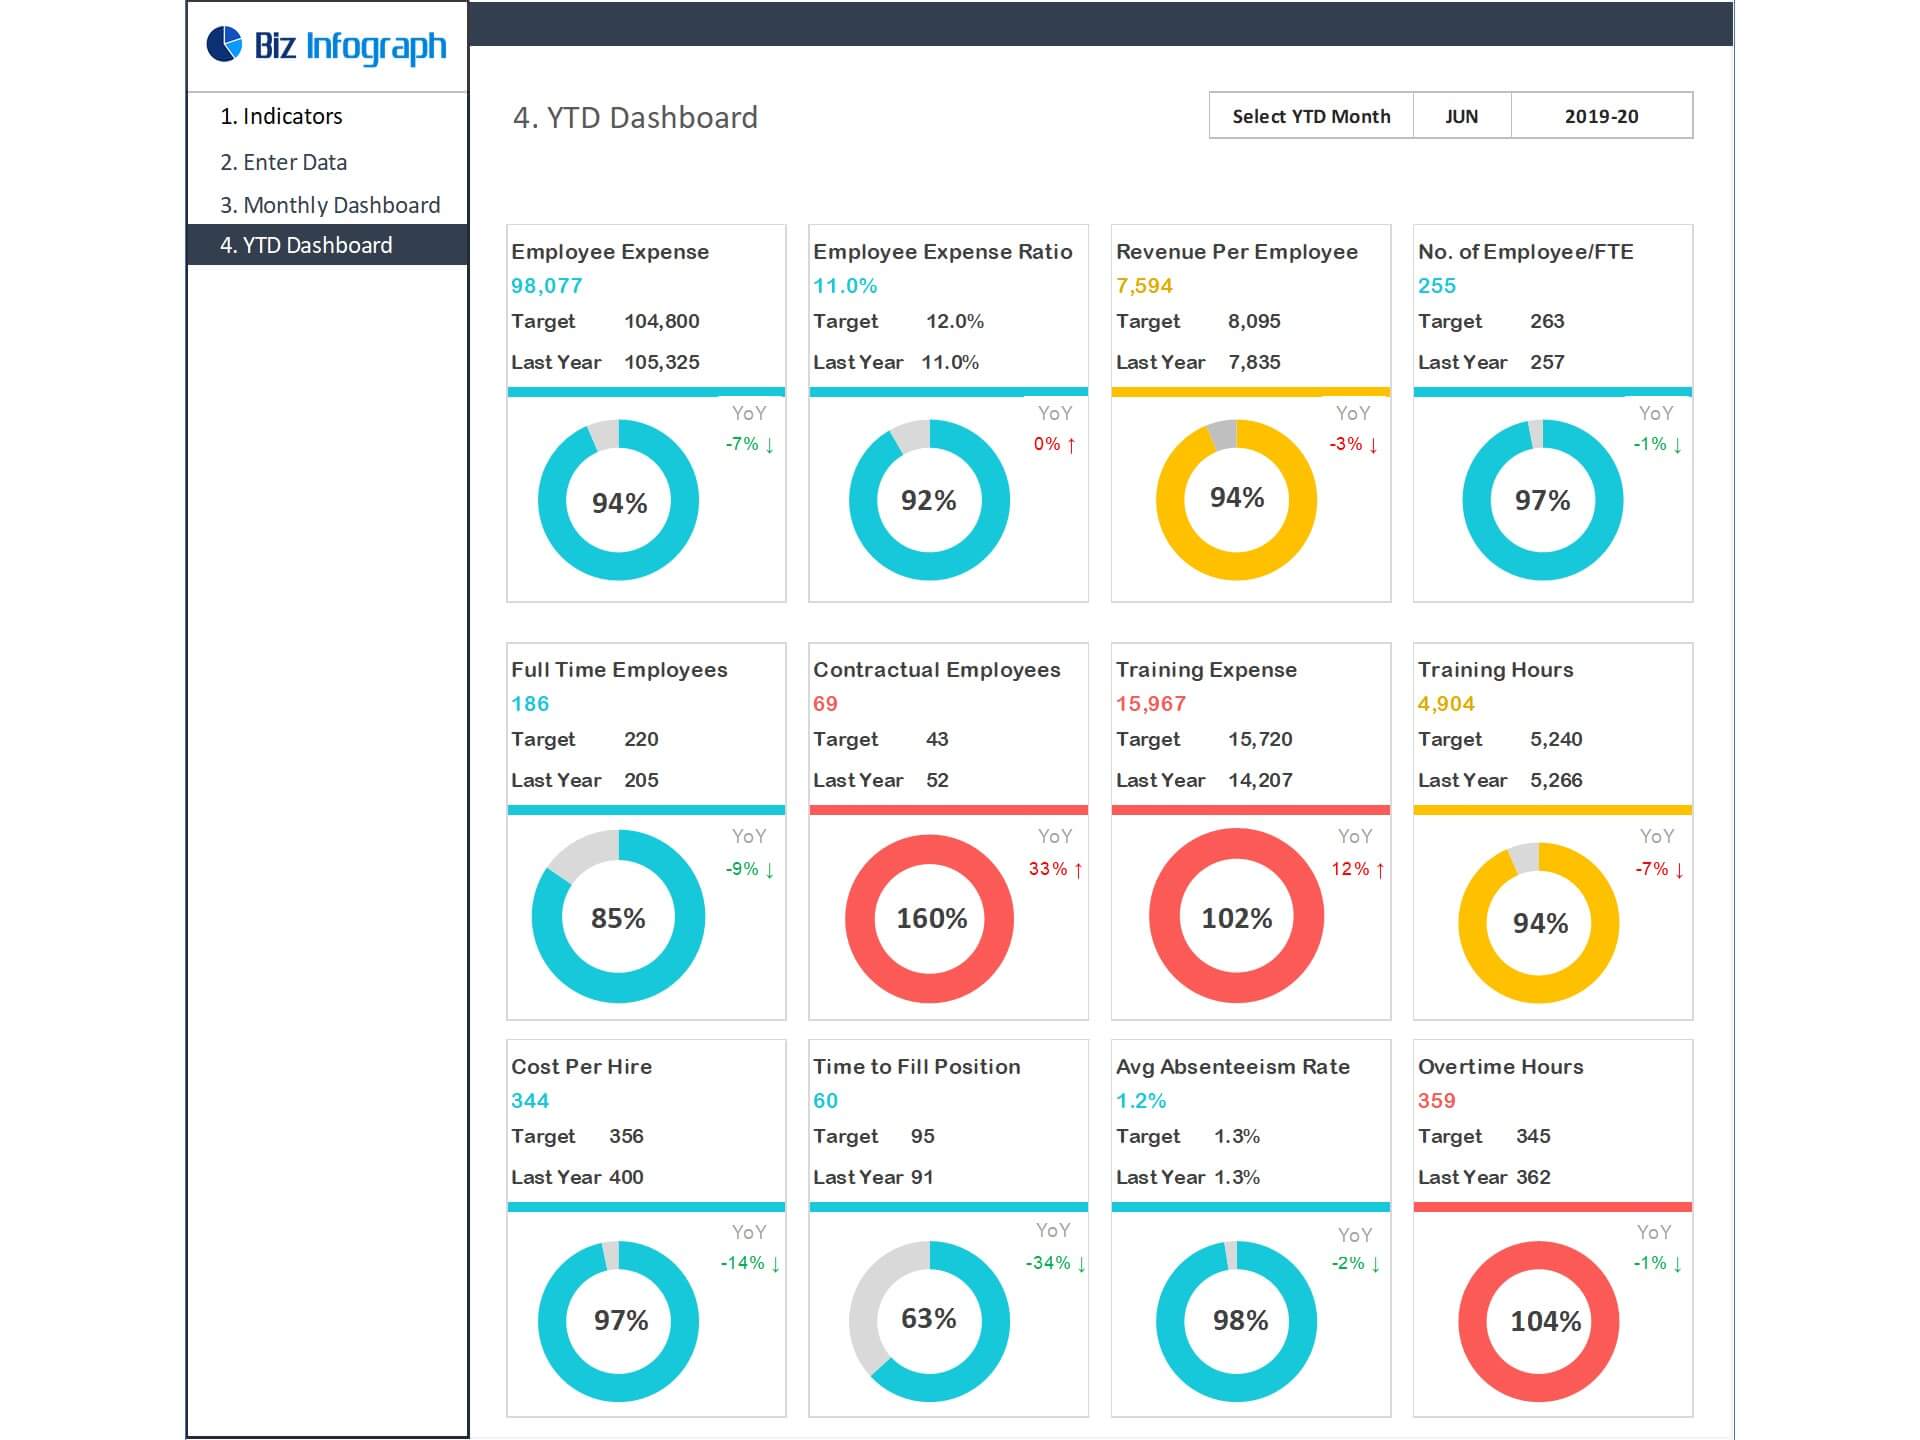
Task: Open the JUN month selector
Action: pyautogui.click(x=1461, y=116)
